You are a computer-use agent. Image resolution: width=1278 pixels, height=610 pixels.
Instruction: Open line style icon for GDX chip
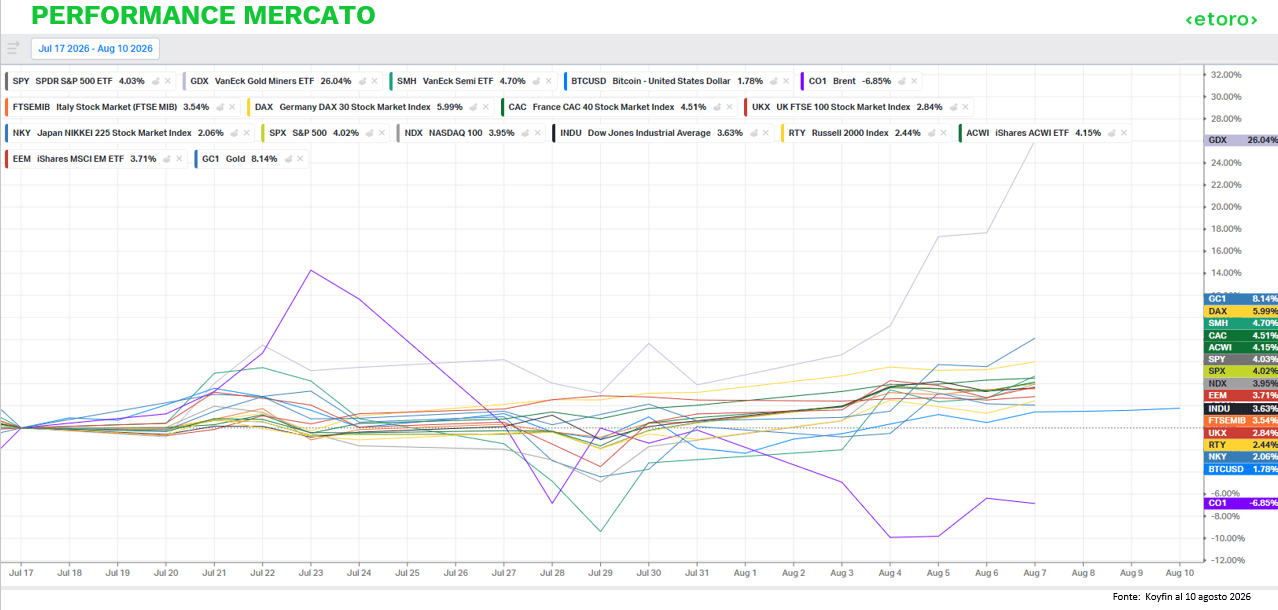click(x=362, y=81)
